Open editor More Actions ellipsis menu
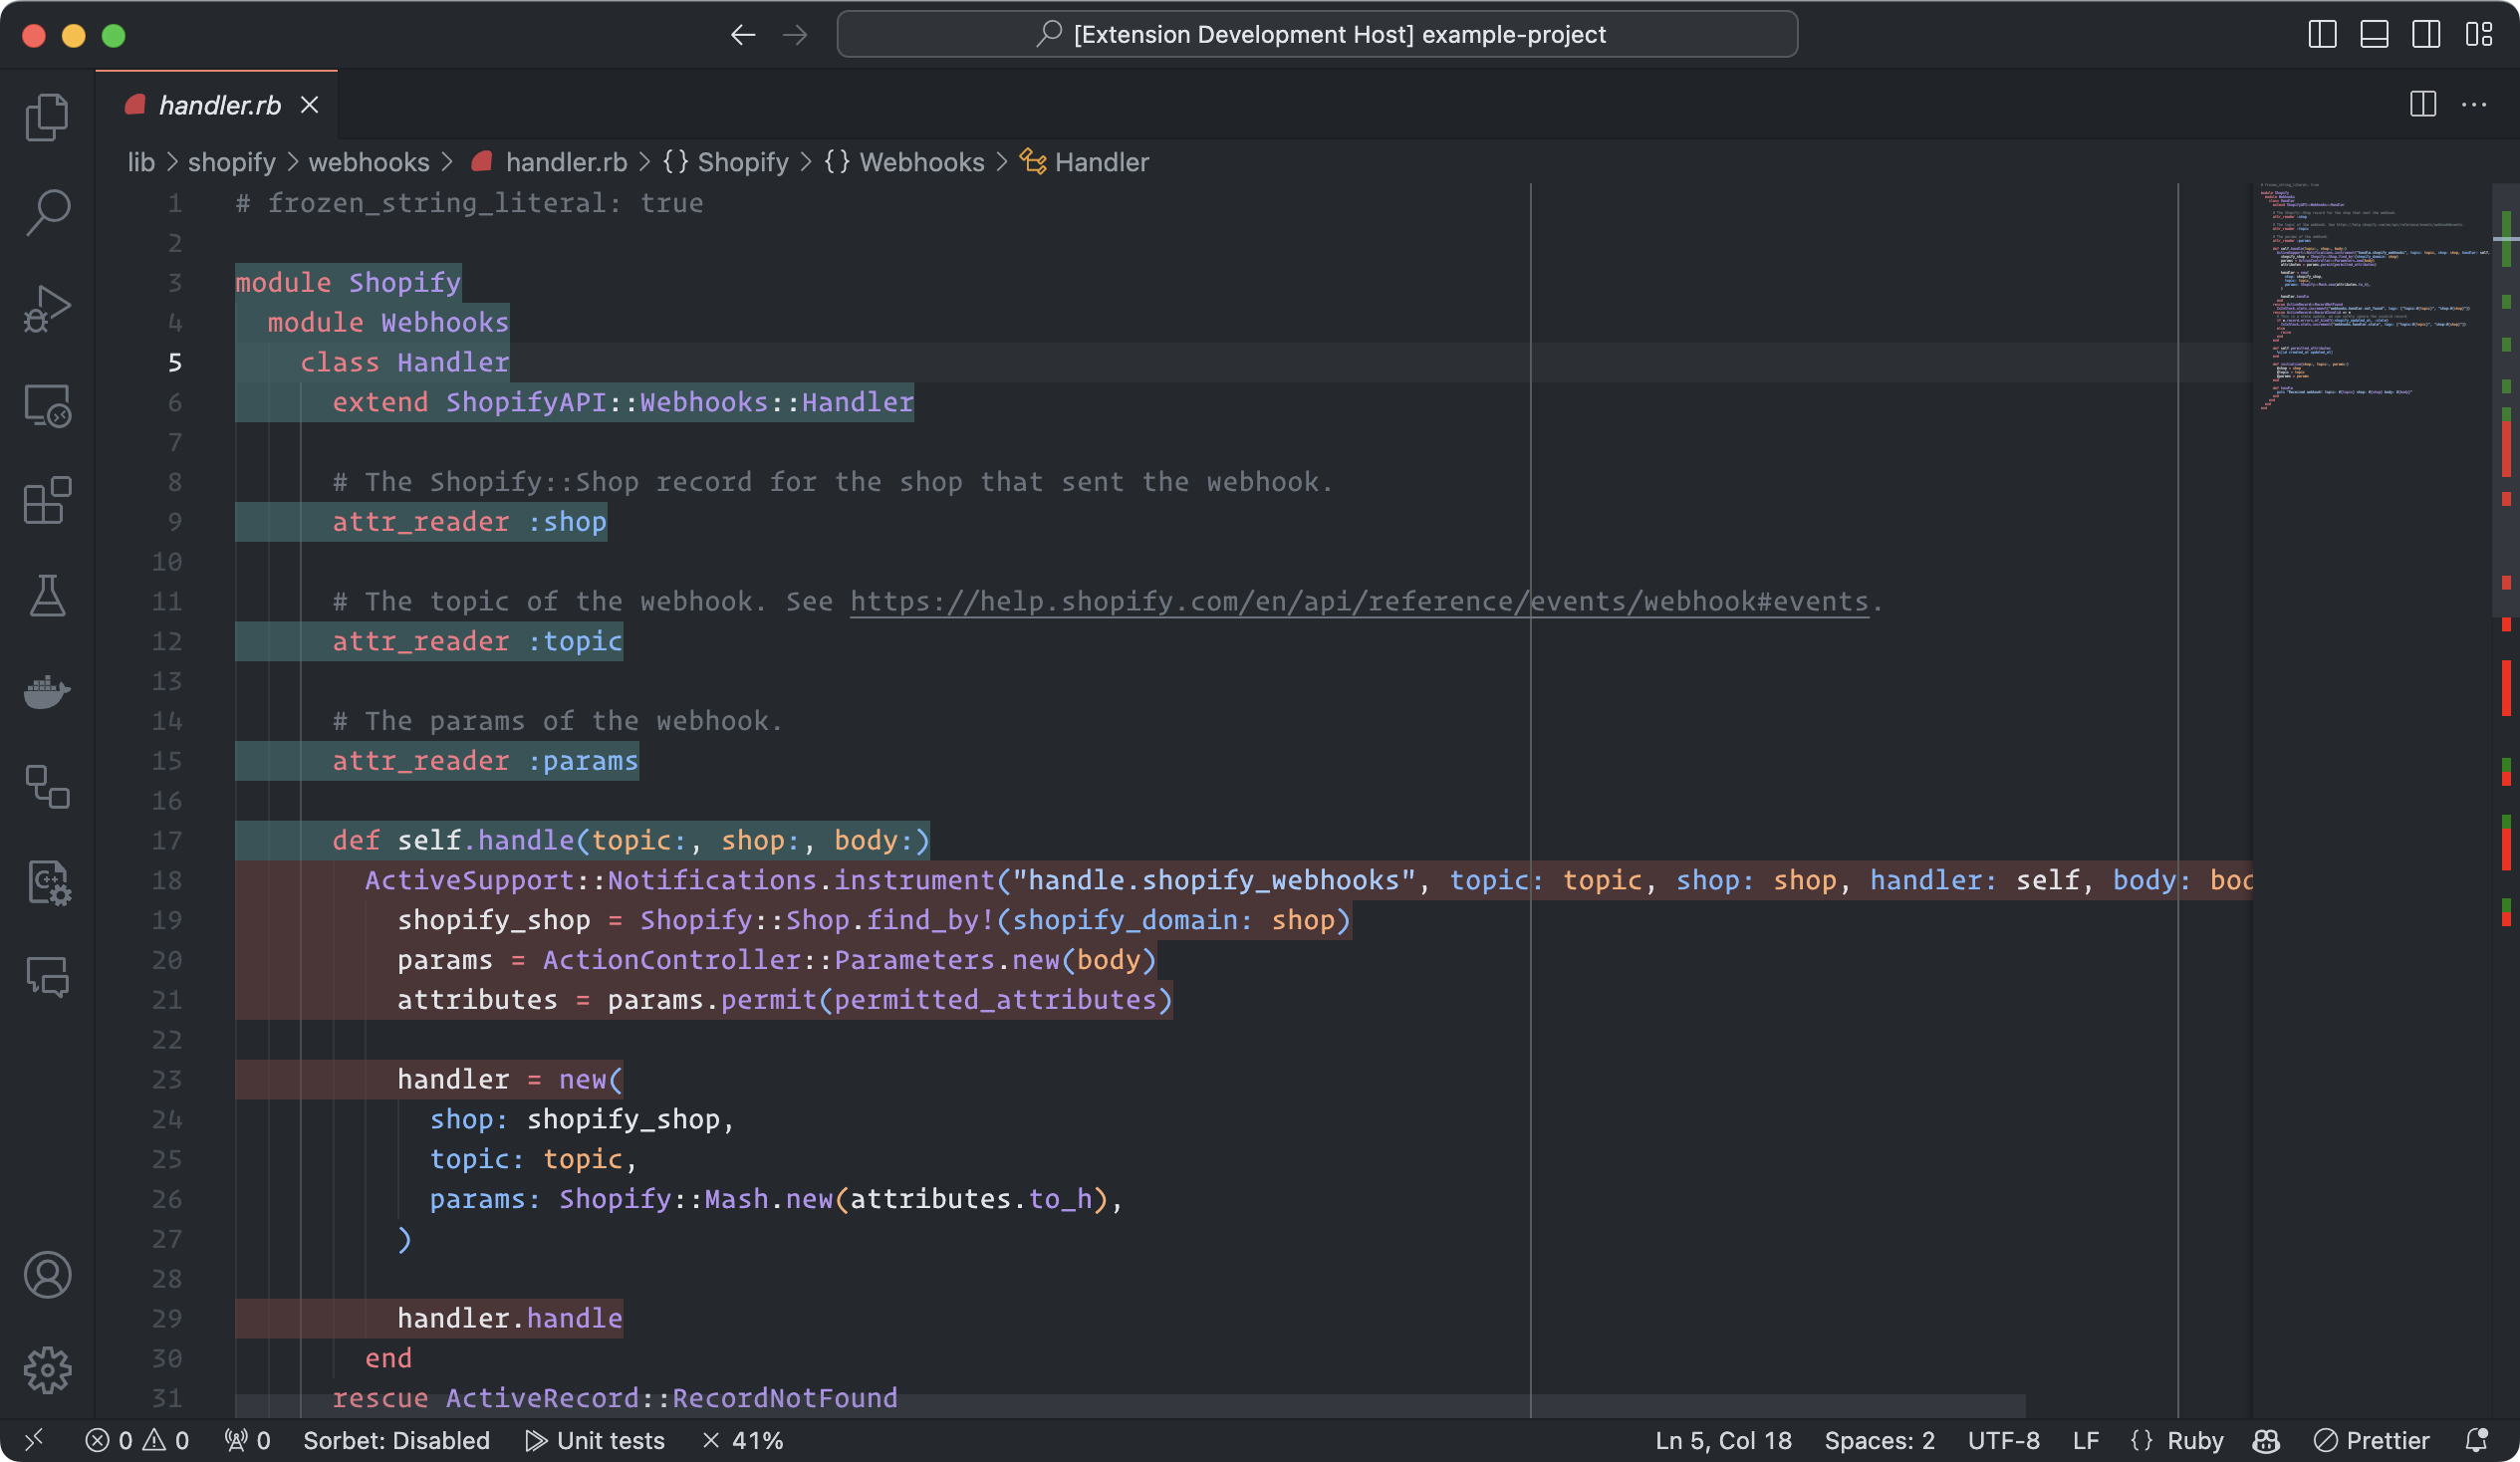 (2474, 104)
